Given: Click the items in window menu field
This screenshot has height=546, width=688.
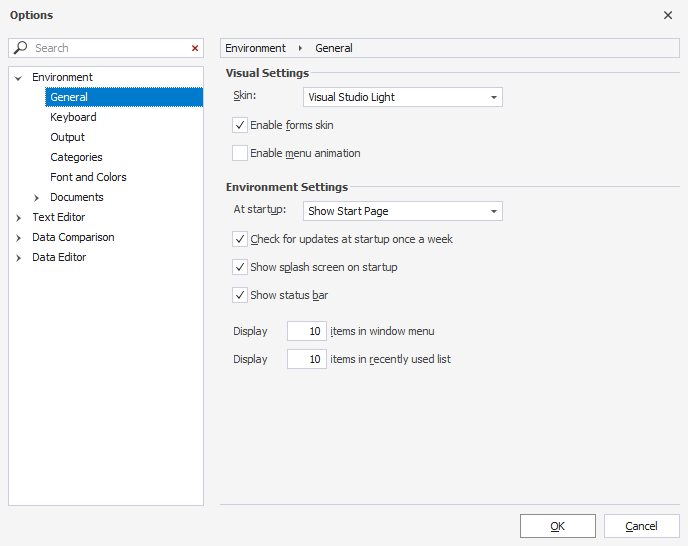Looking at the screenshot, I should tap(306, 331).
